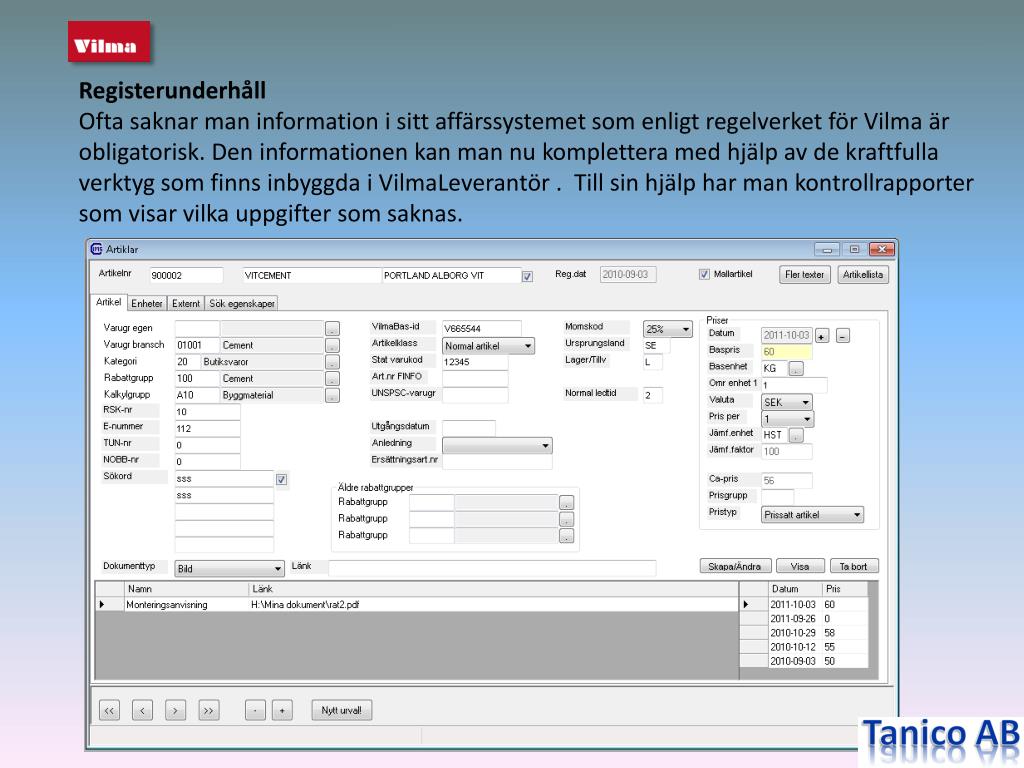The image size is (1024, 768).
Task: Click the Ursprungsland field SE
Action: (x=656, y=345)
